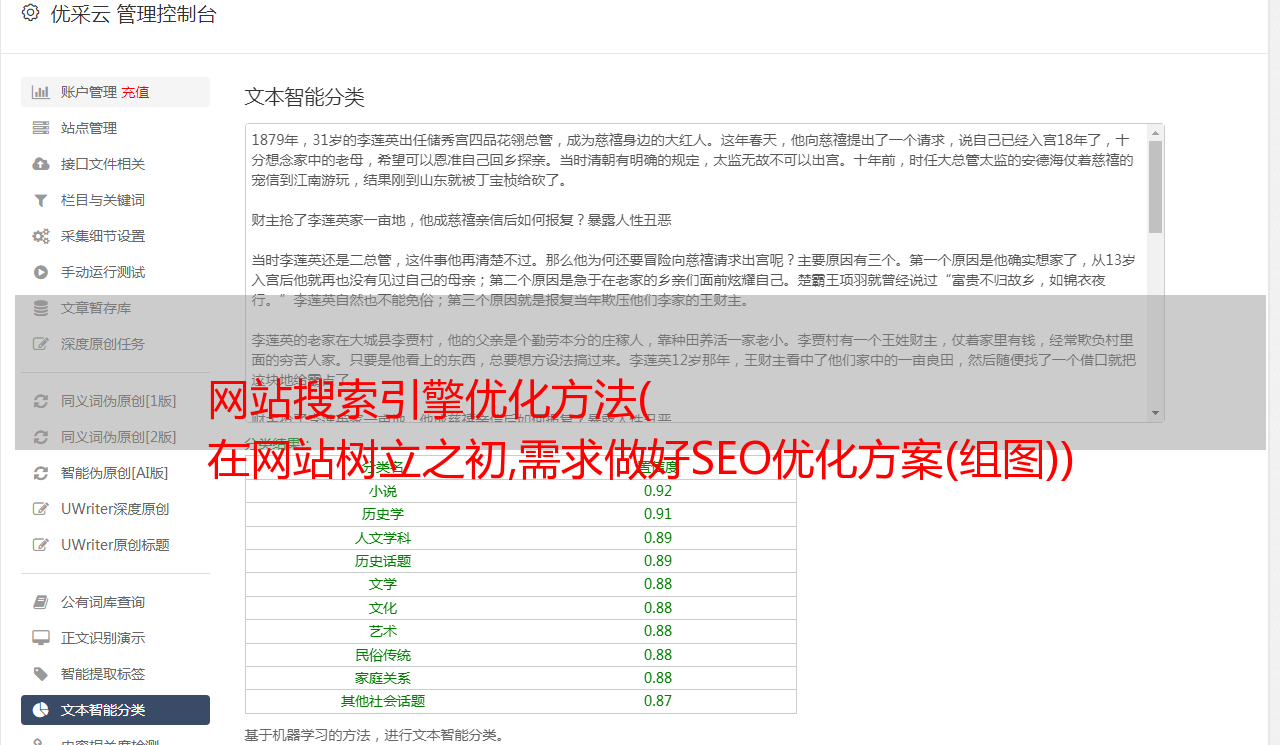This screenshot has width=1280, height=745.
Task: Click the play icon for 手动运行测试
Action: [x=41, y=272]
